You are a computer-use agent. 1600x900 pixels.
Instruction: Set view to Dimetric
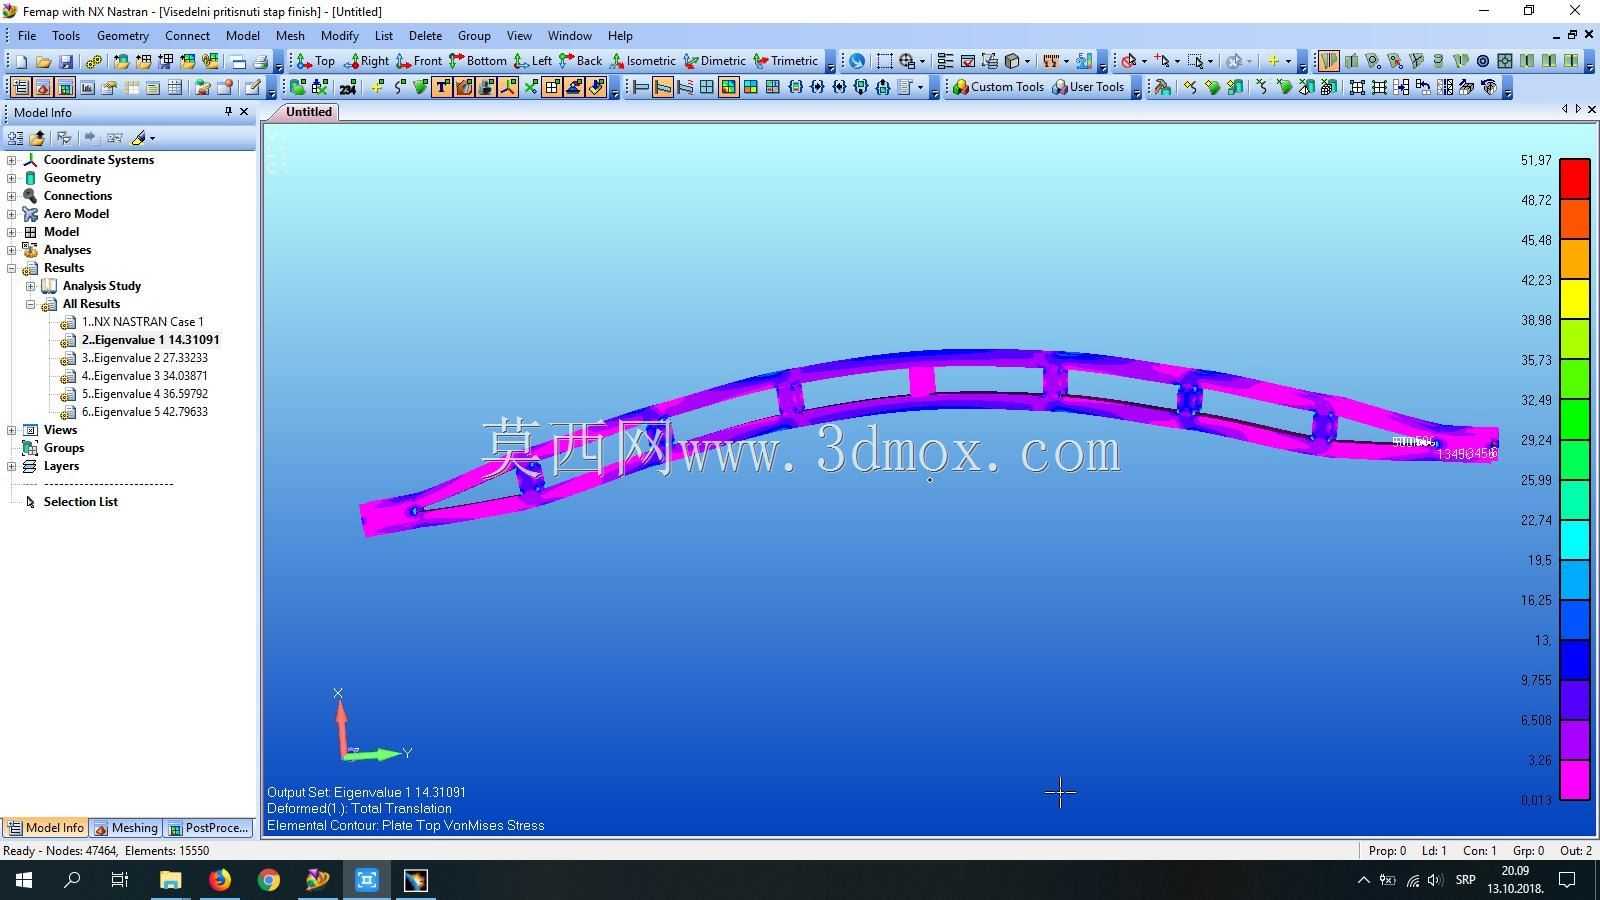715,61
